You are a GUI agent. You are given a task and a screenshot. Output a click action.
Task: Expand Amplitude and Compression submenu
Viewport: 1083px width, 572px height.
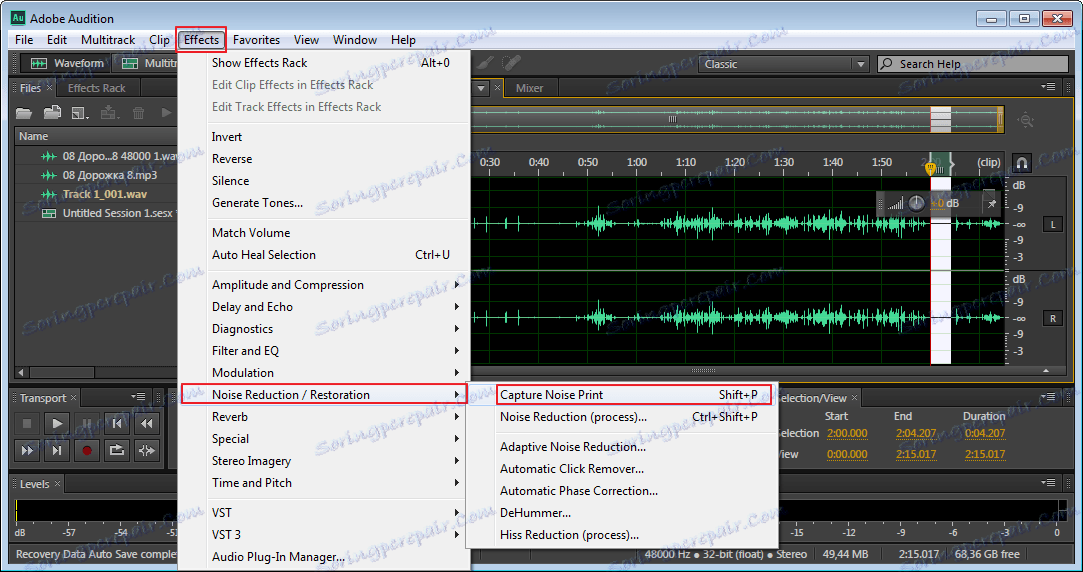325,285
